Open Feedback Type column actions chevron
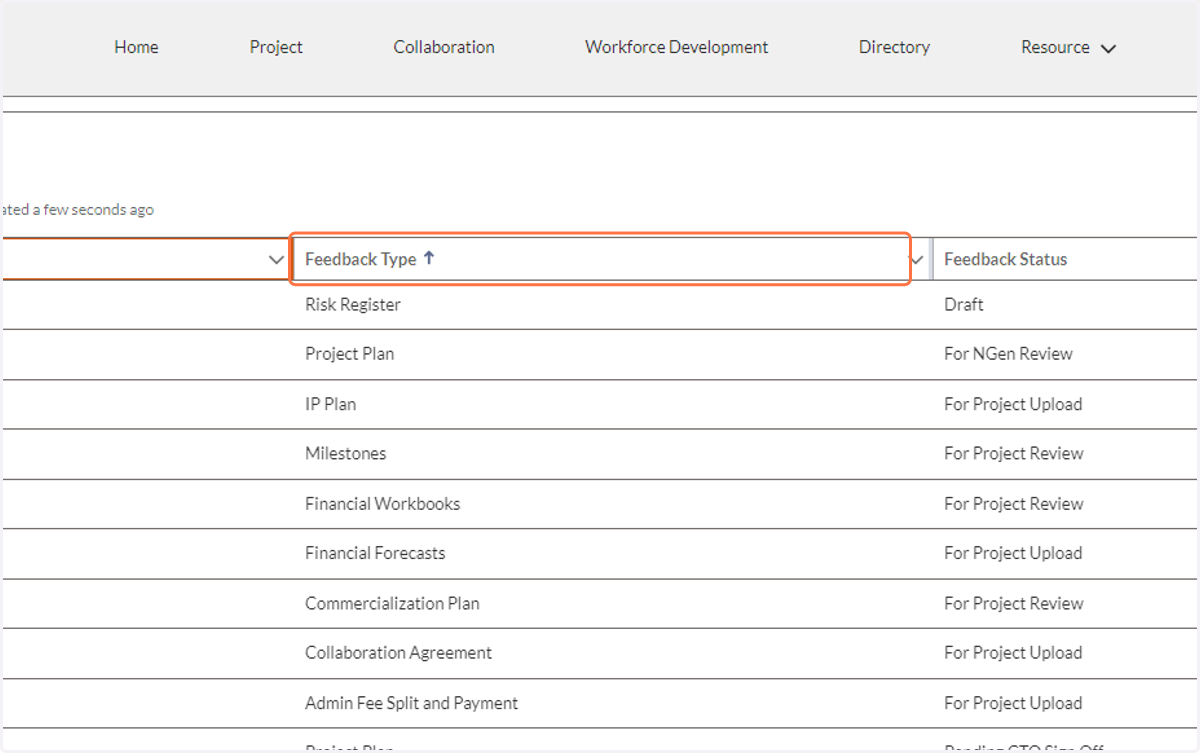1200x753 pixels. pyautogui.click(x=916, y=259)
